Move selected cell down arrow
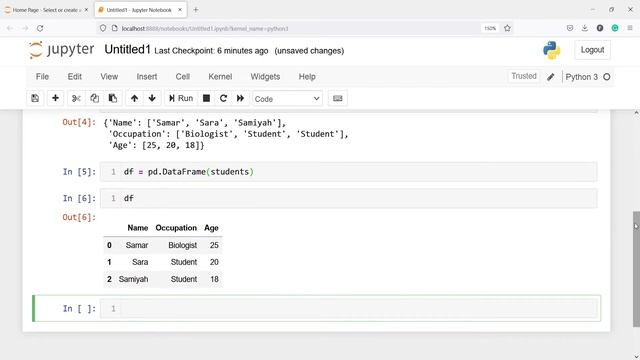 [x=152, y=98]
